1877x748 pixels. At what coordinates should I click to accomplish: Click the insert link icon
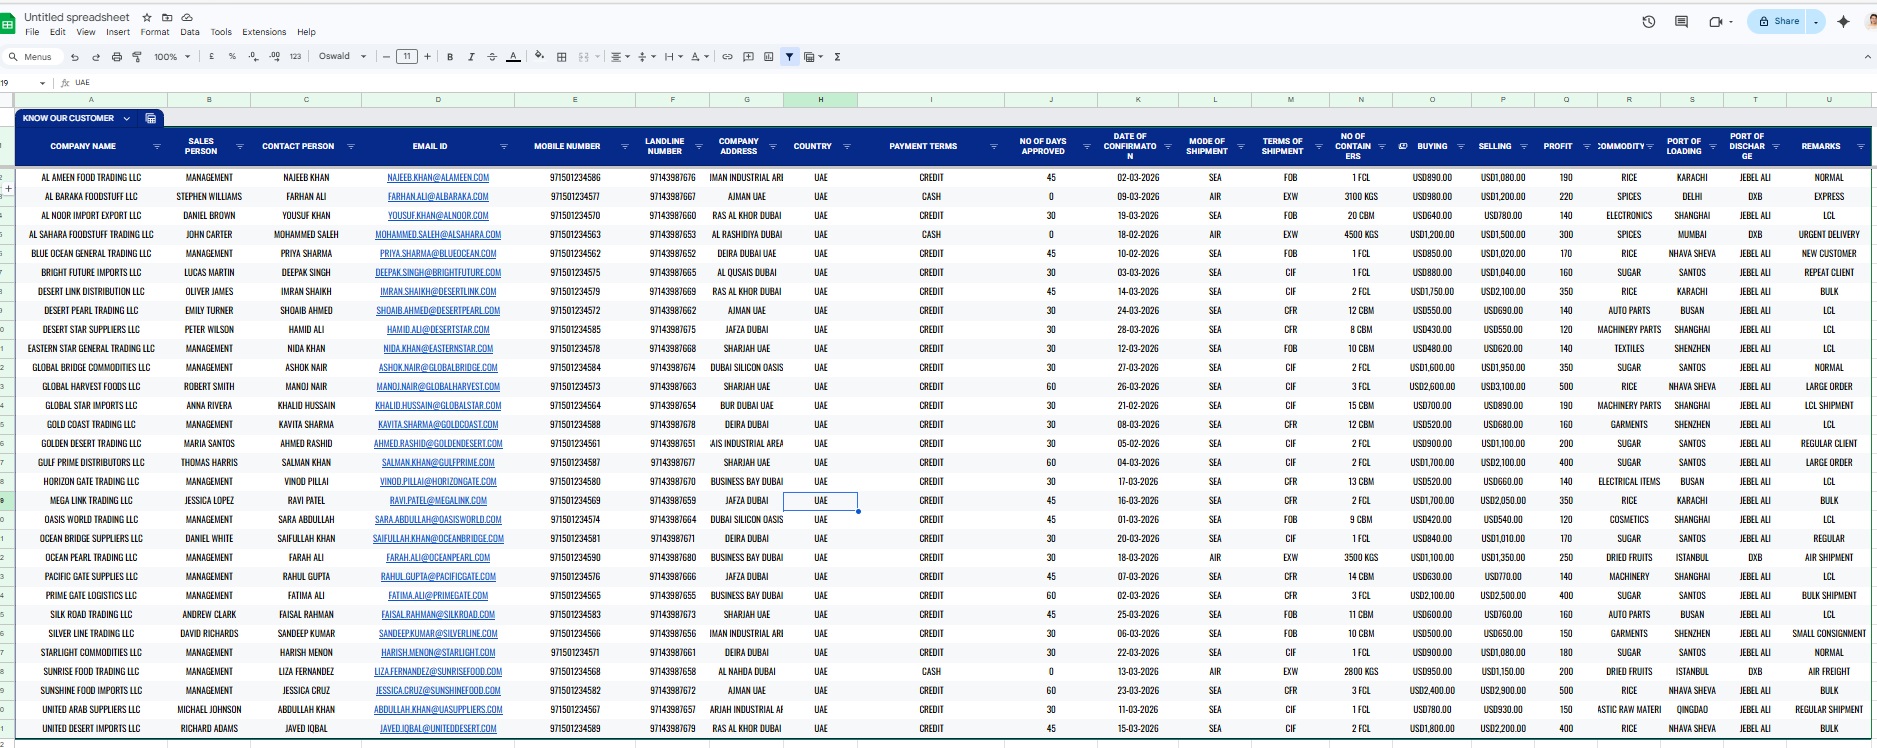click(727, 57)
